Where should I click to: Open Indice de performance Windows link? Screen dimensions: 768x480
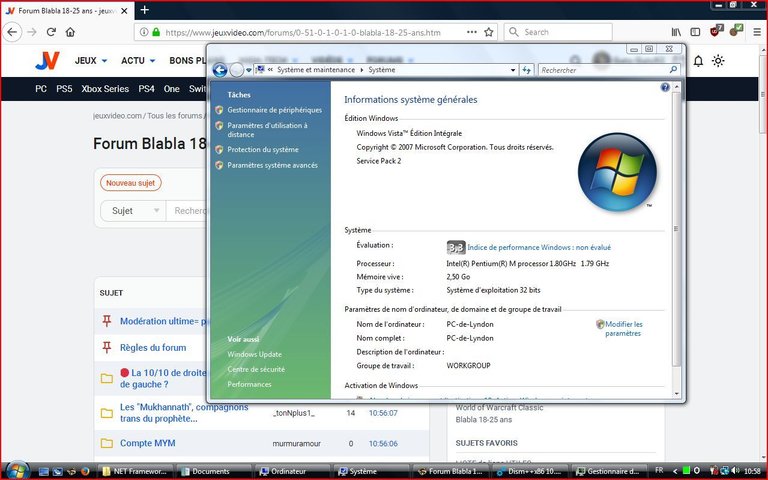coord(539,247)
